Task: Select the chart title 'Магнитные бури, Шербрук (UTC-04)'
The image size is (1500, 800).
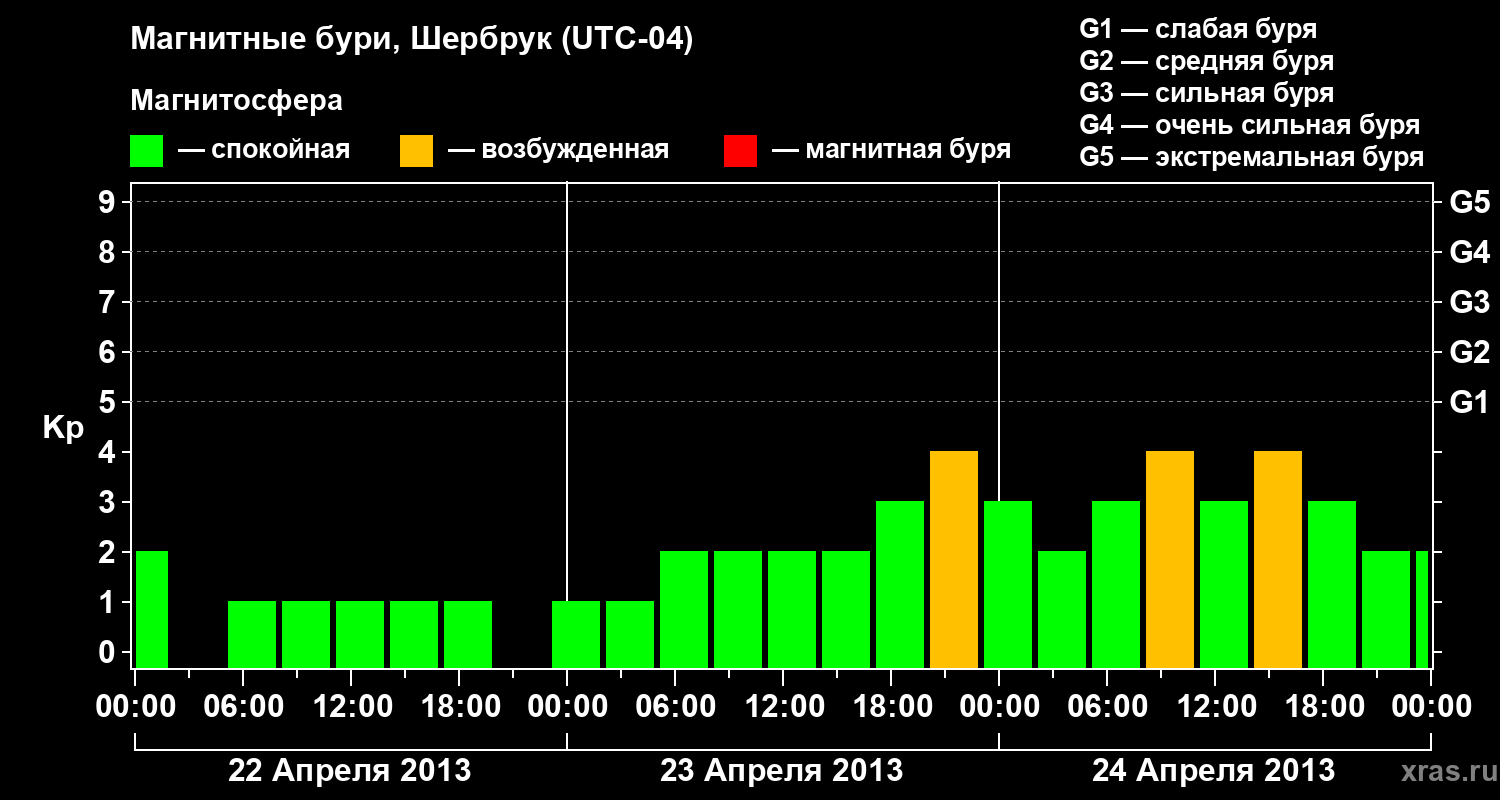Action: (x=412, y=41)
